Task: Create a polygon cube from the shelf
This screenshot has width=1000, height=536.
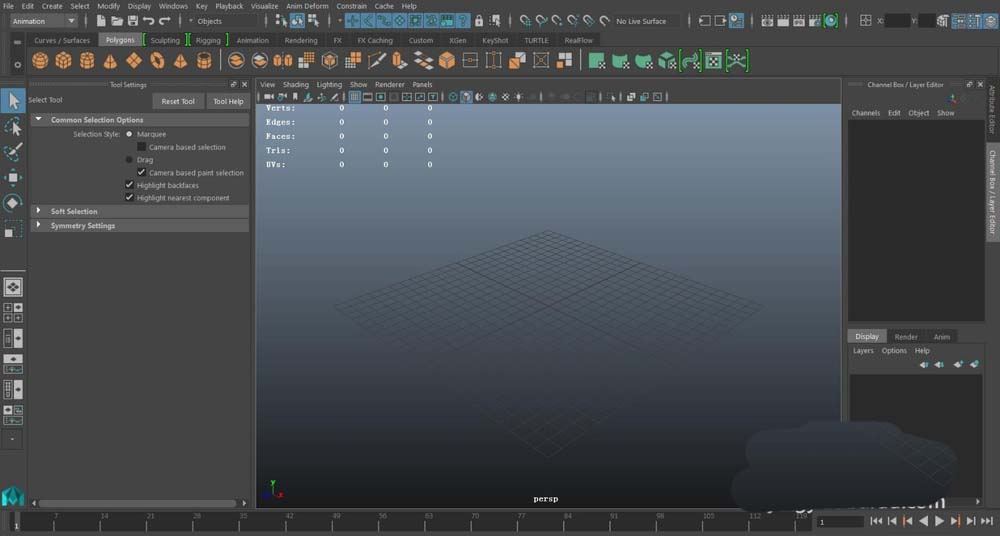Action: (63, 61)
